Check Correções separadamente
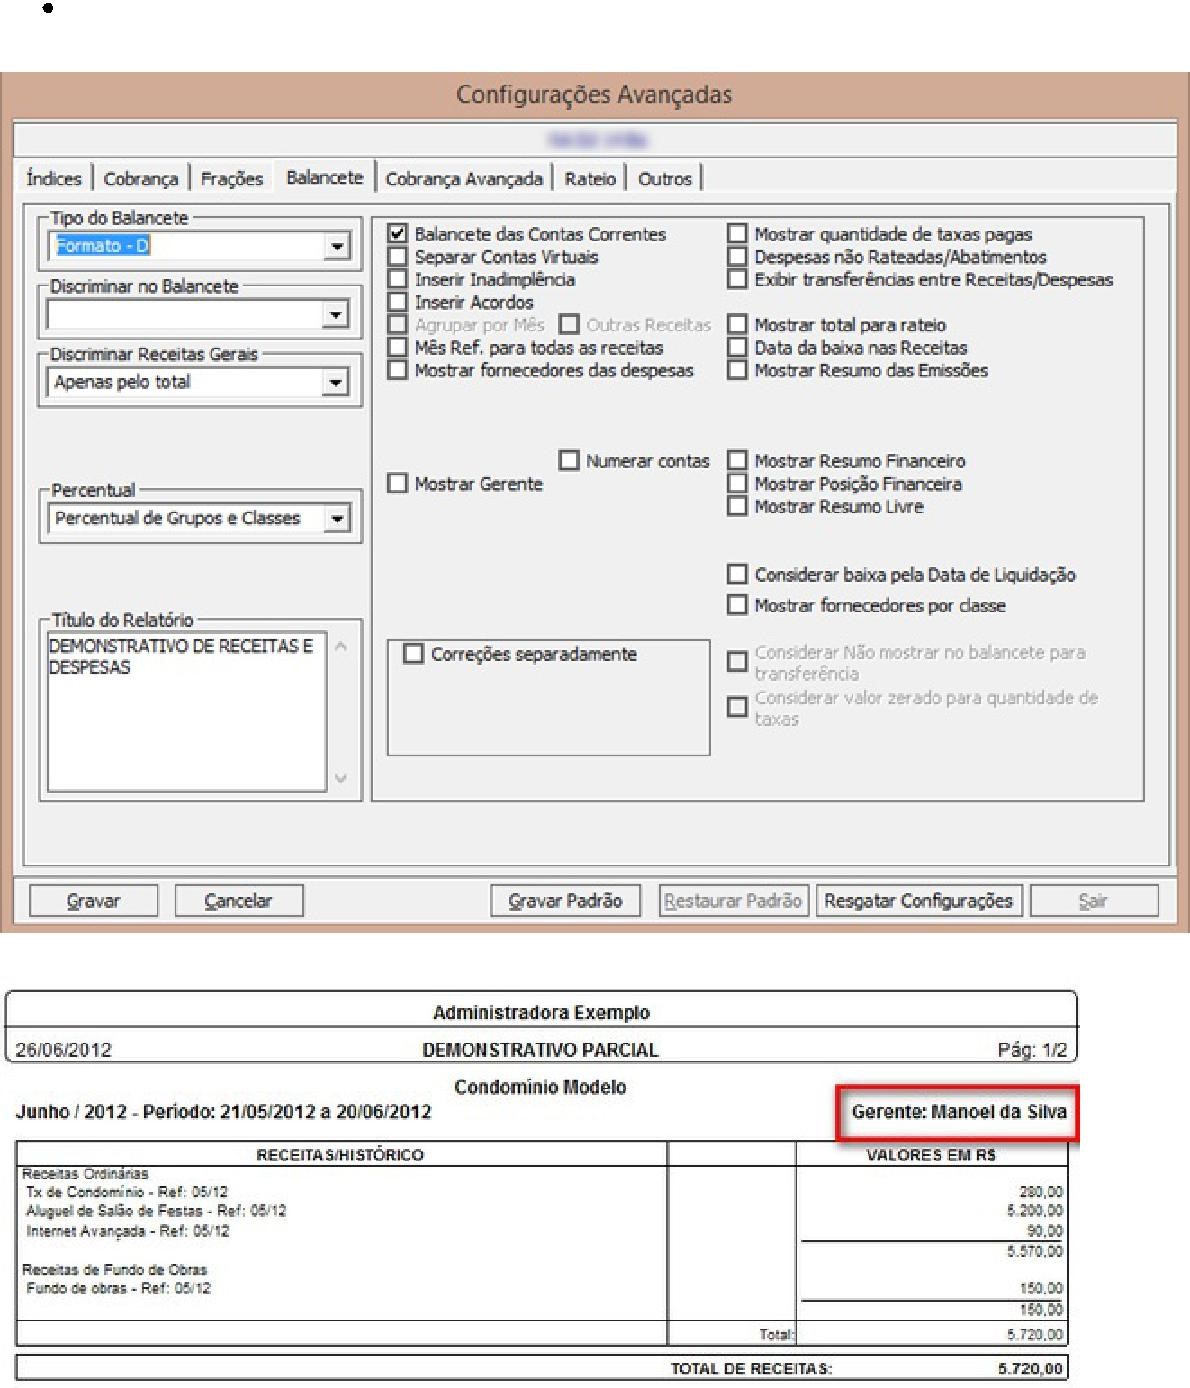Image resolution: width=1190 pixels, height=1388 pixels. pyautogui.click(x=413, y=654)
